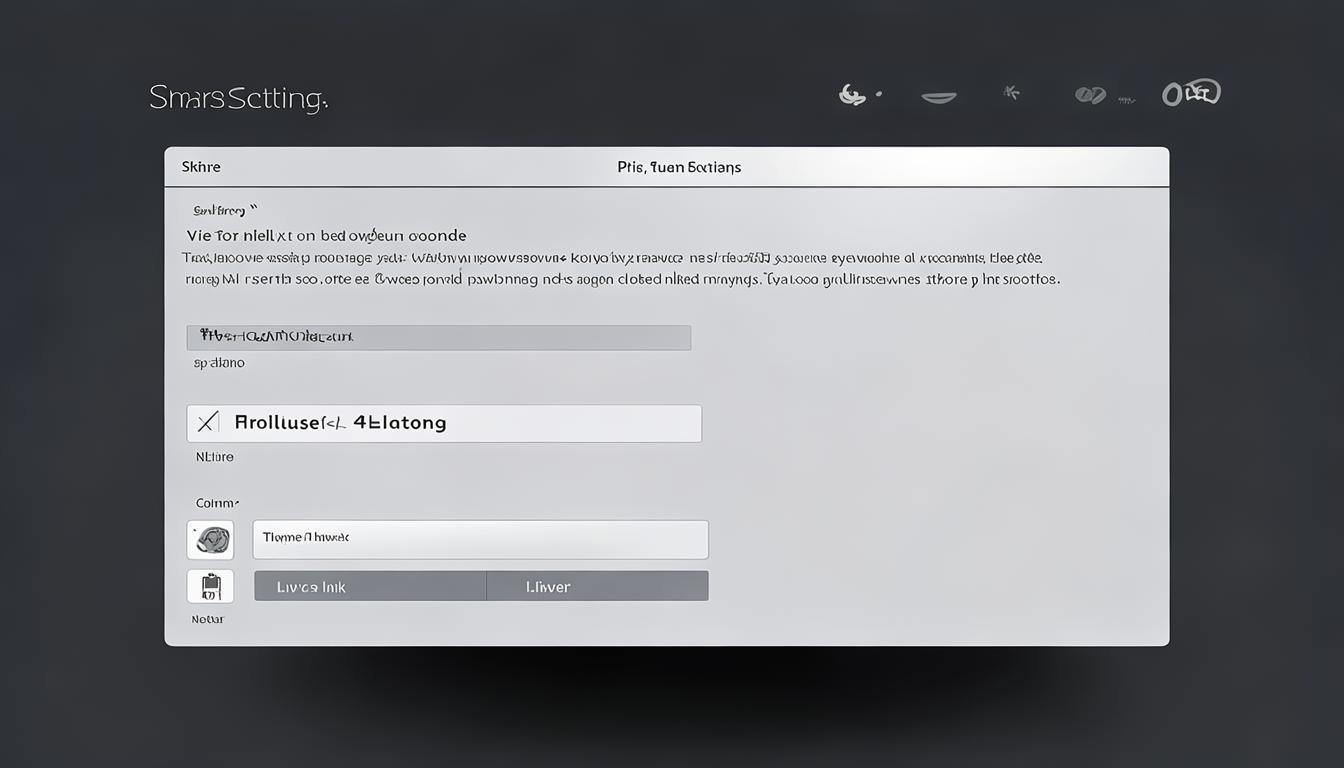1344x768 pixels.
Task: Click the round swirl icon beside the Tiome field
Action: (x=210, y=540)
